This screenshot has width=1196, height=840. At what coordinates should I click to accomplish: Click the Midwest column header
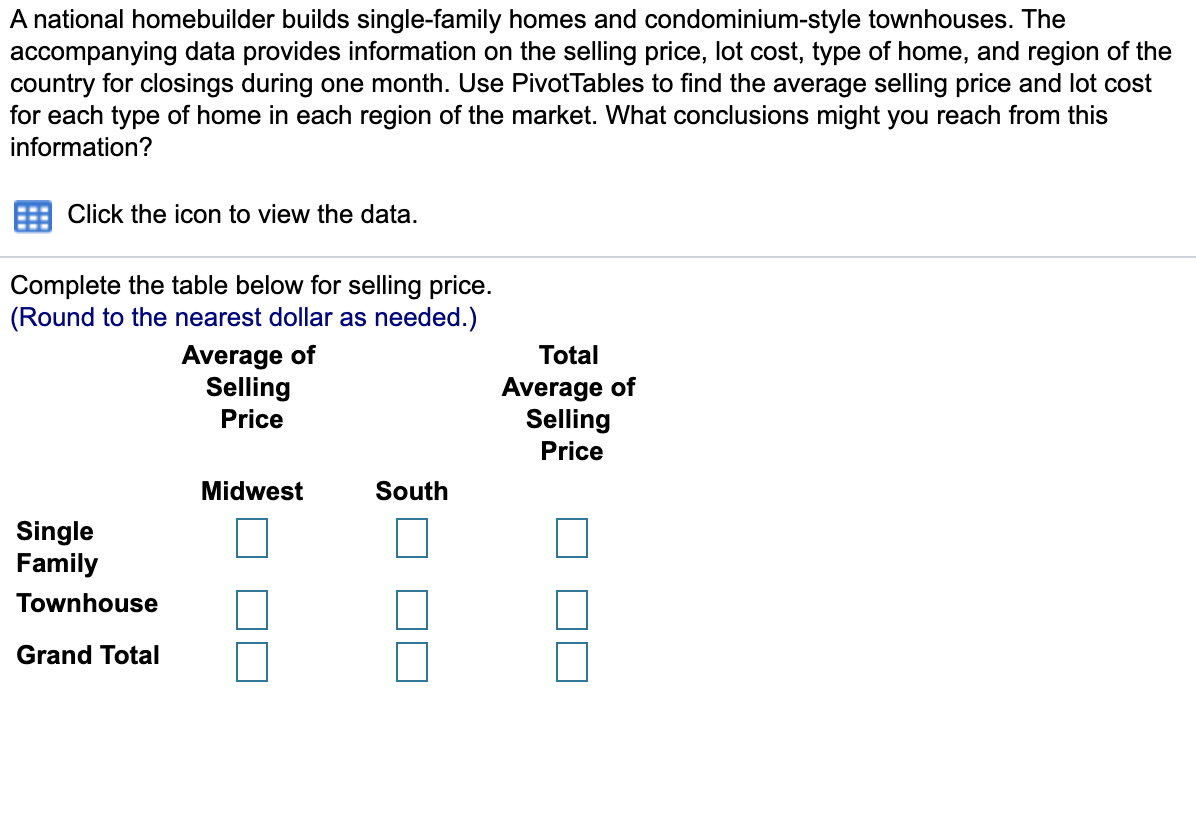(x=251, y=491)
